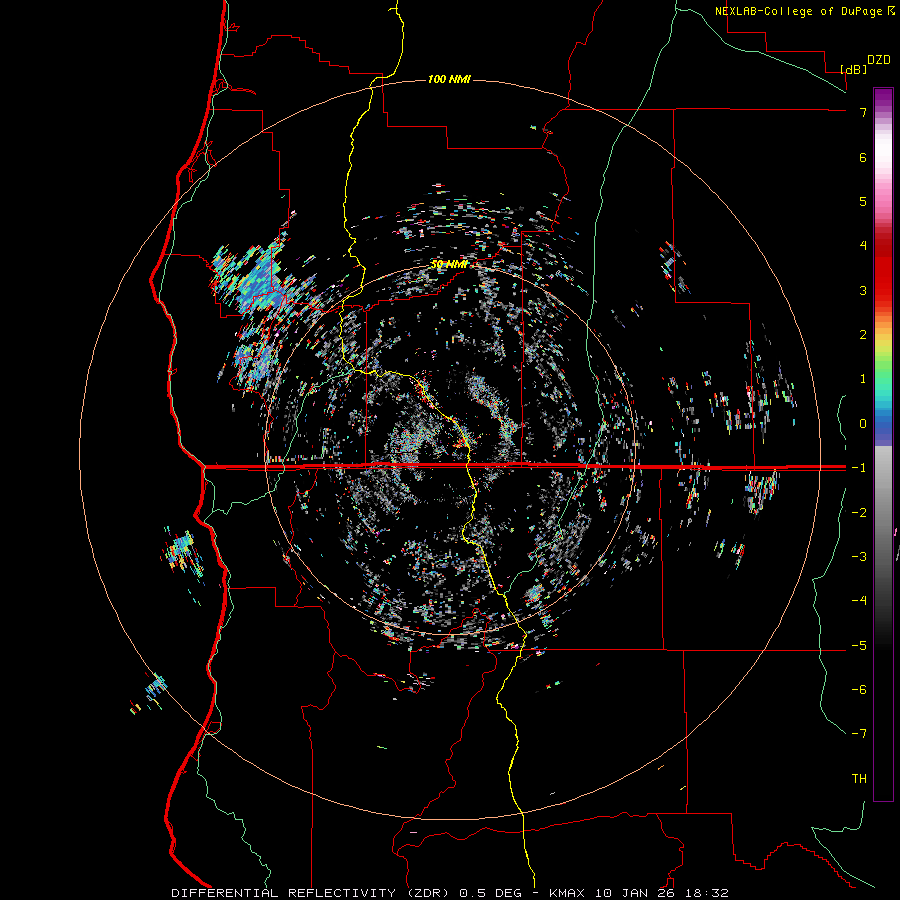This screenshot has height=900, width=900.
Task: Click the -5 tick label on color scale
Action: [859, 645]
